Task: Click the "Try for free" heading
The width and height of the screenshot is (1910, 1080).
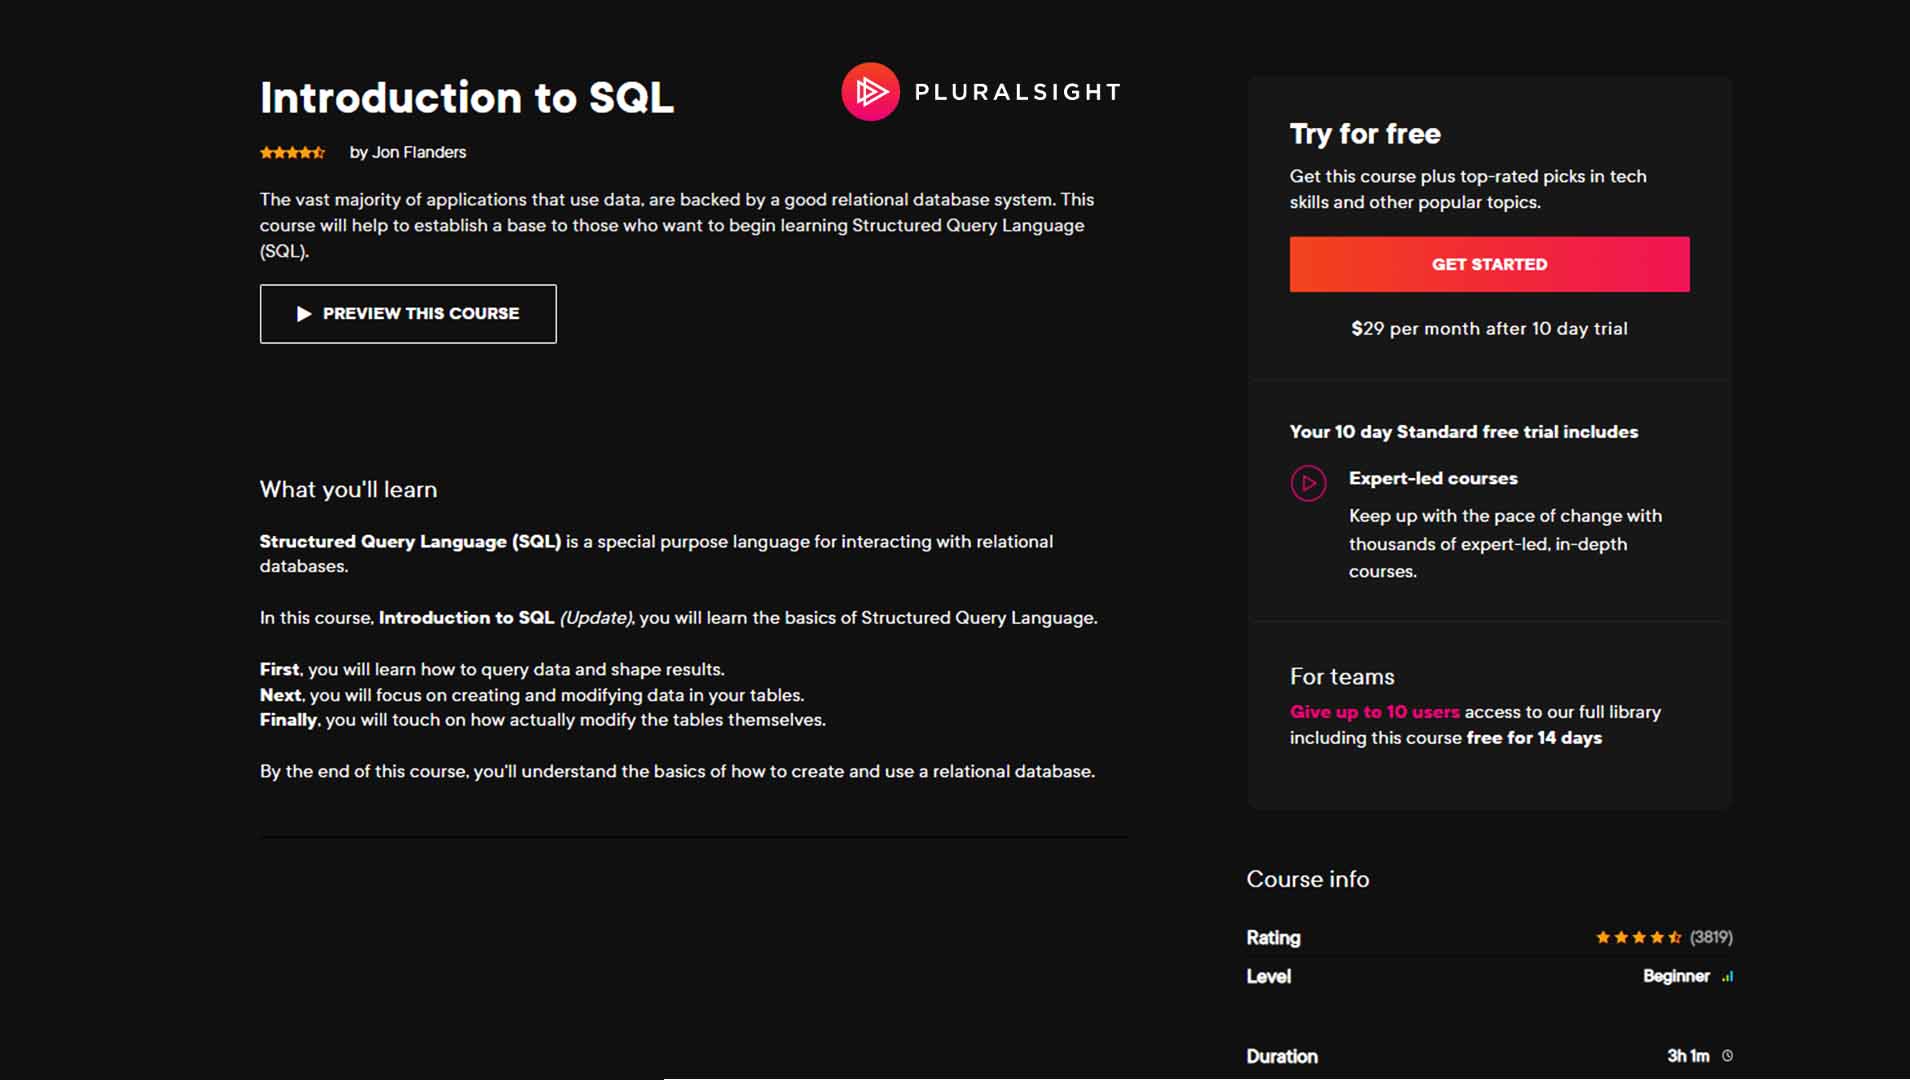Action: (1365, 134)
